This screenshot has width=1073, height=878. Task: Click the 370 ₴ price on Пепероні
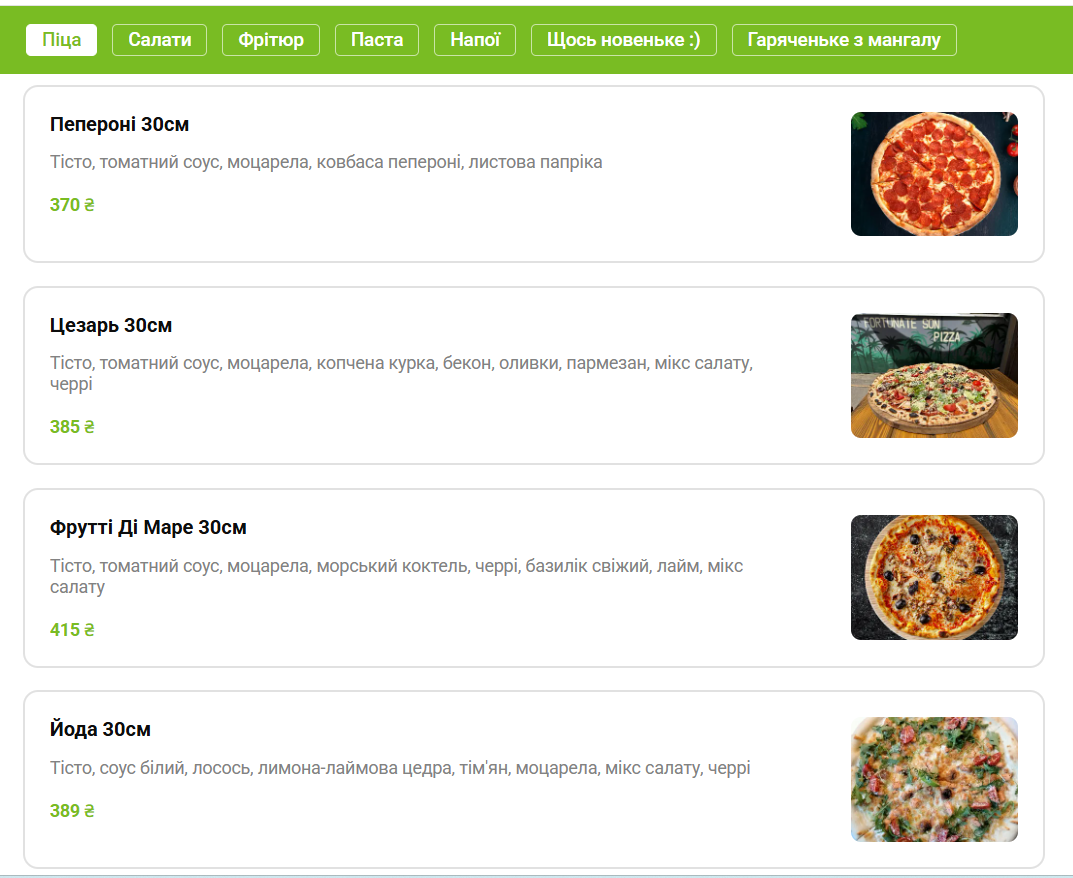coord(71,205)
